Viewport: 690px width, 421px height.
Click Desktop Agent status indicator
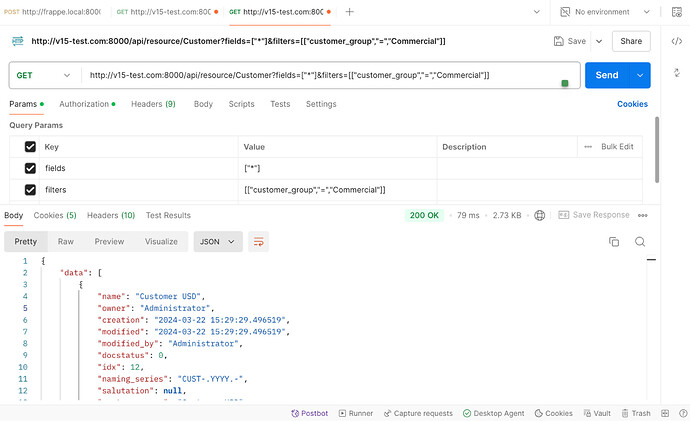pyautogui.click(x=493, y=414)
